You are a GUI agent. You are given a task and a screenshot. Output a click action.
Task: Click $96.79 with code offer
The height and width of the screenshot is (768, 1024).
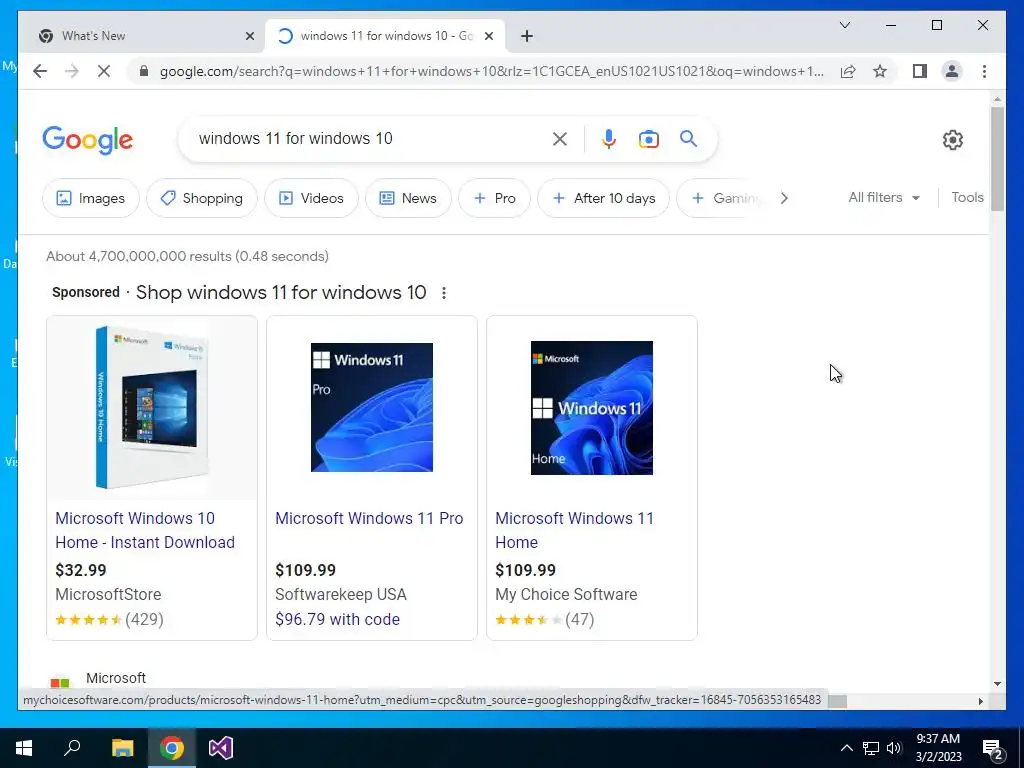click(x=337, y=619)
